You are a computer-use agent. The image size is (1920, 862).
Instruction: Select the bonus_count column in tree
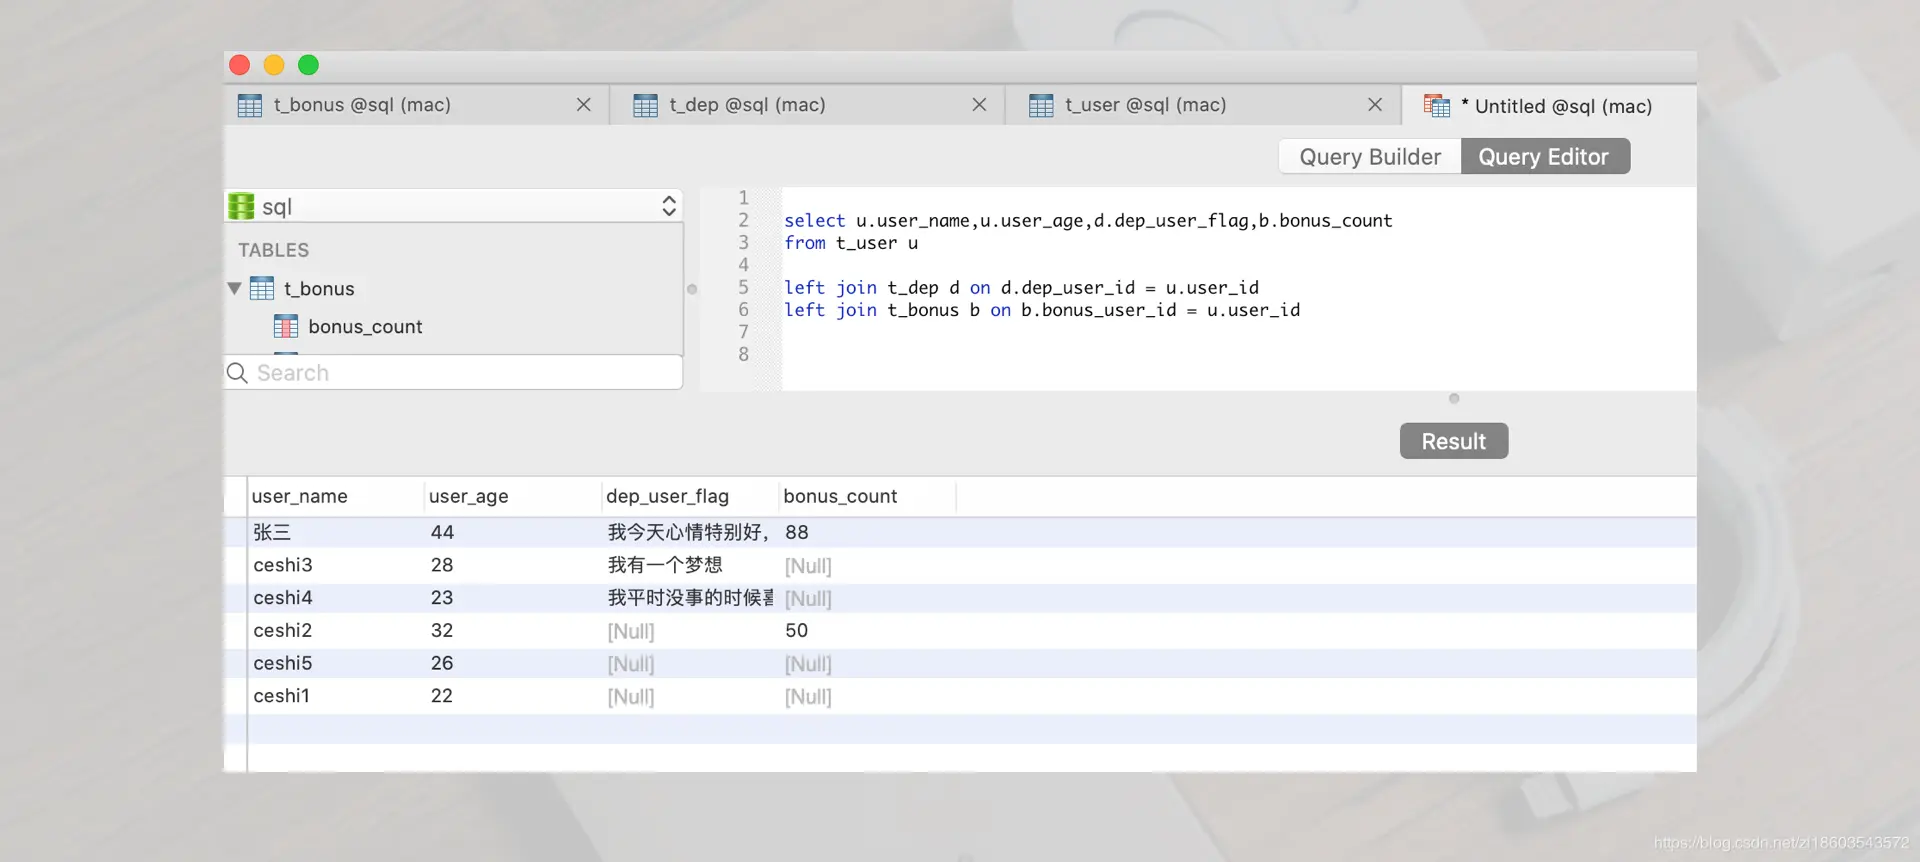[365, 327]
